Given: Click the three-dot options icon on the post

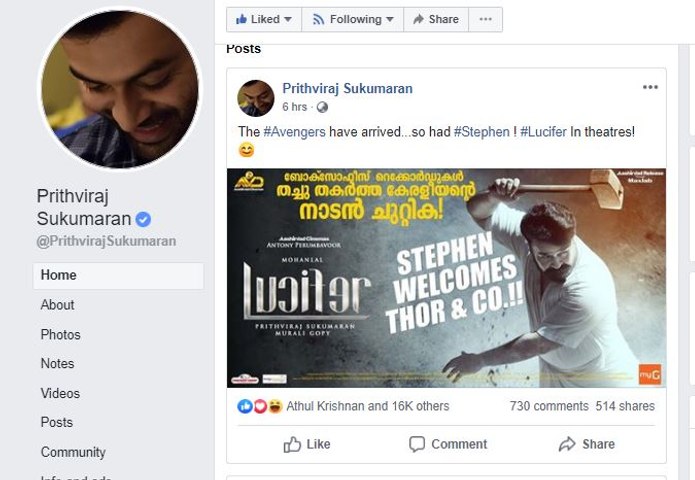Looking at the screenshot, I should [x=650, y=87].
